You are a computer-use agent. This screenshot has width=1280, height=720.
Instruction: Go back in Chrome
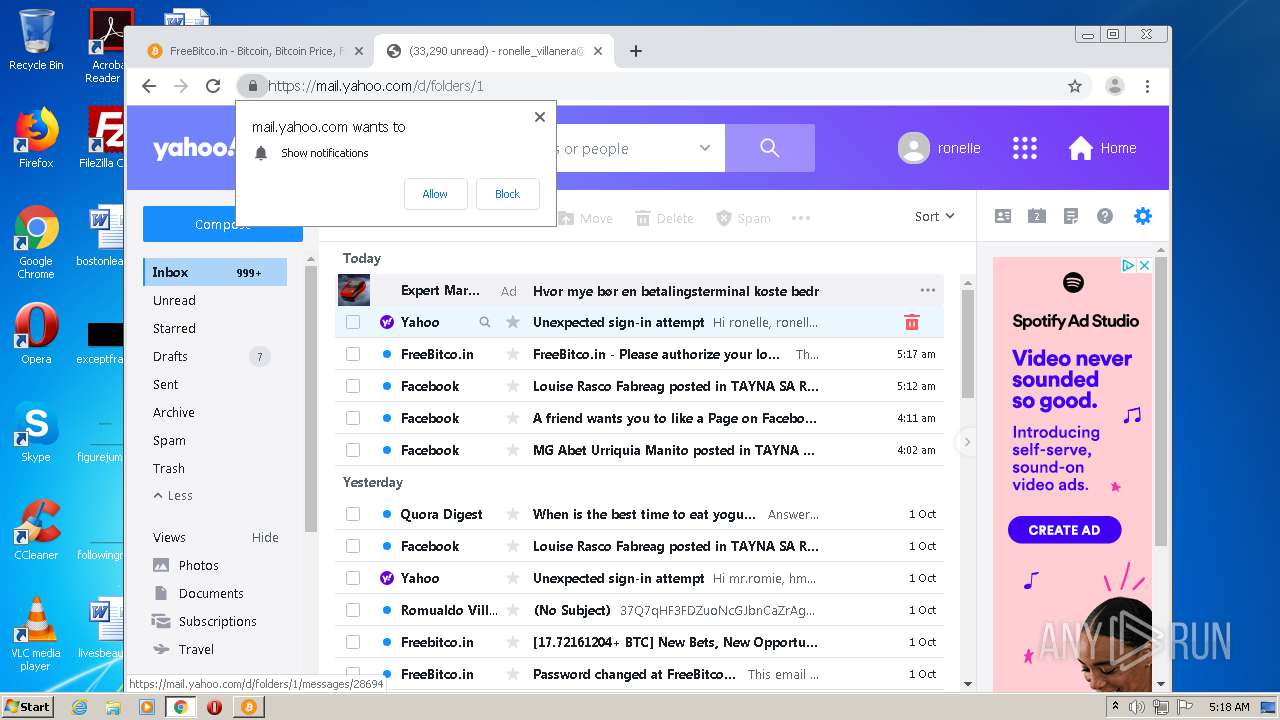click(x=149, y=86)
